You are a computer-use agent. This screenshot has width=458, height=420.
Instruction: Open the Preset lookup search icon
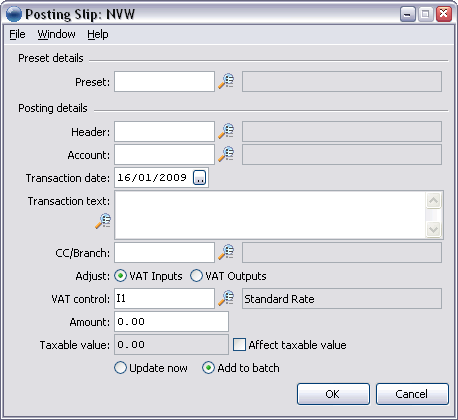[226, 81]
